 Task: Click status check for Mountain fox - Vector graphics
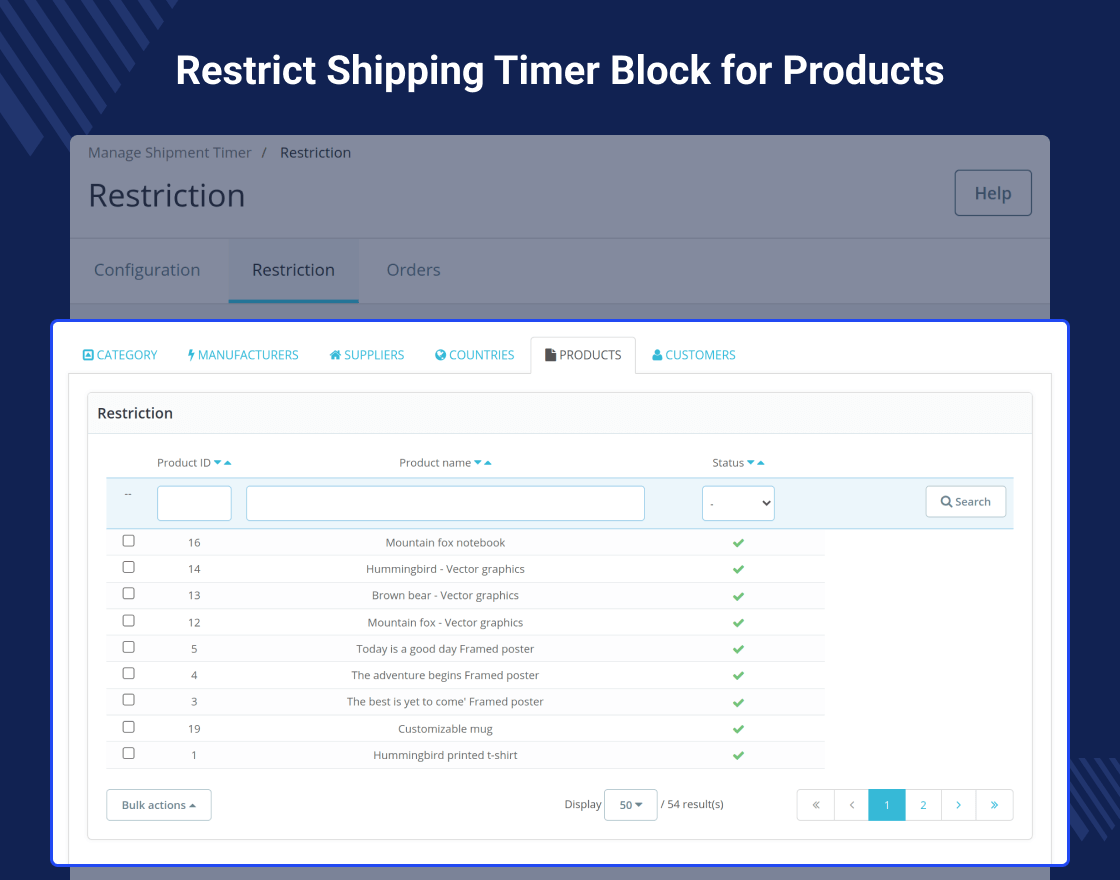738,623
